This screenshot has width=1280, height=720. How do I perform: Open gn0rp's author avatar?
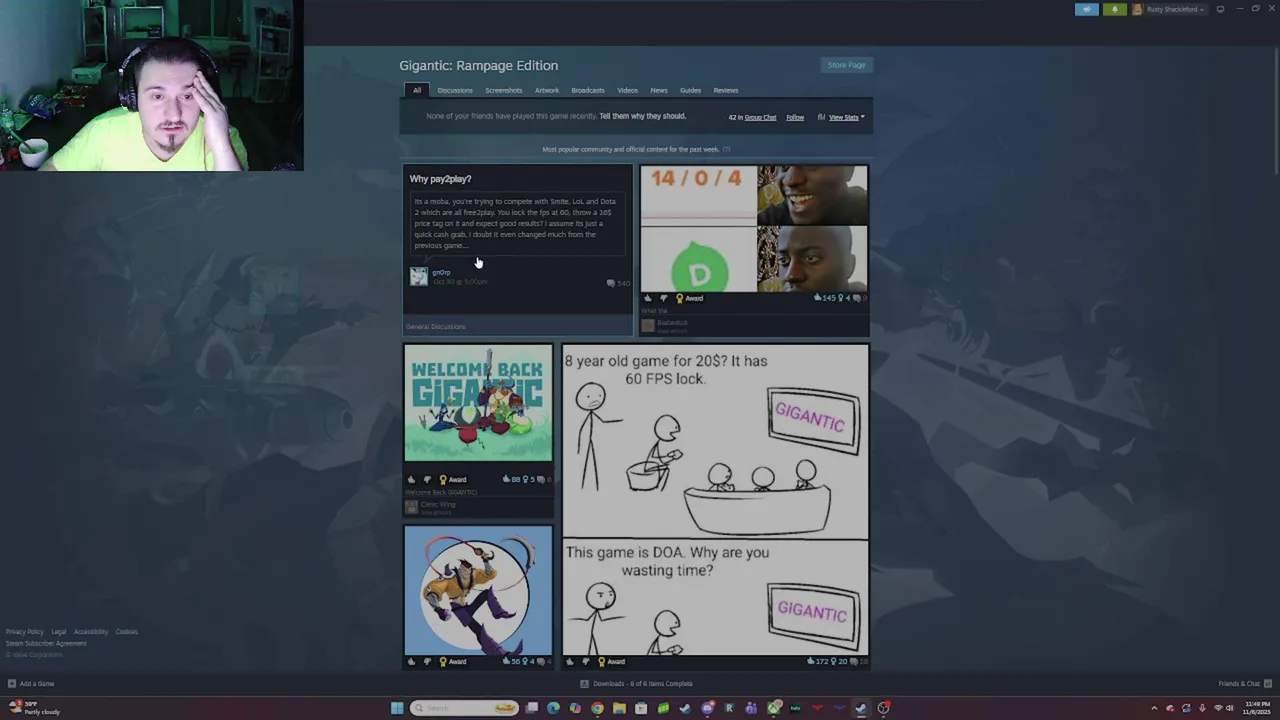[418, 277]
